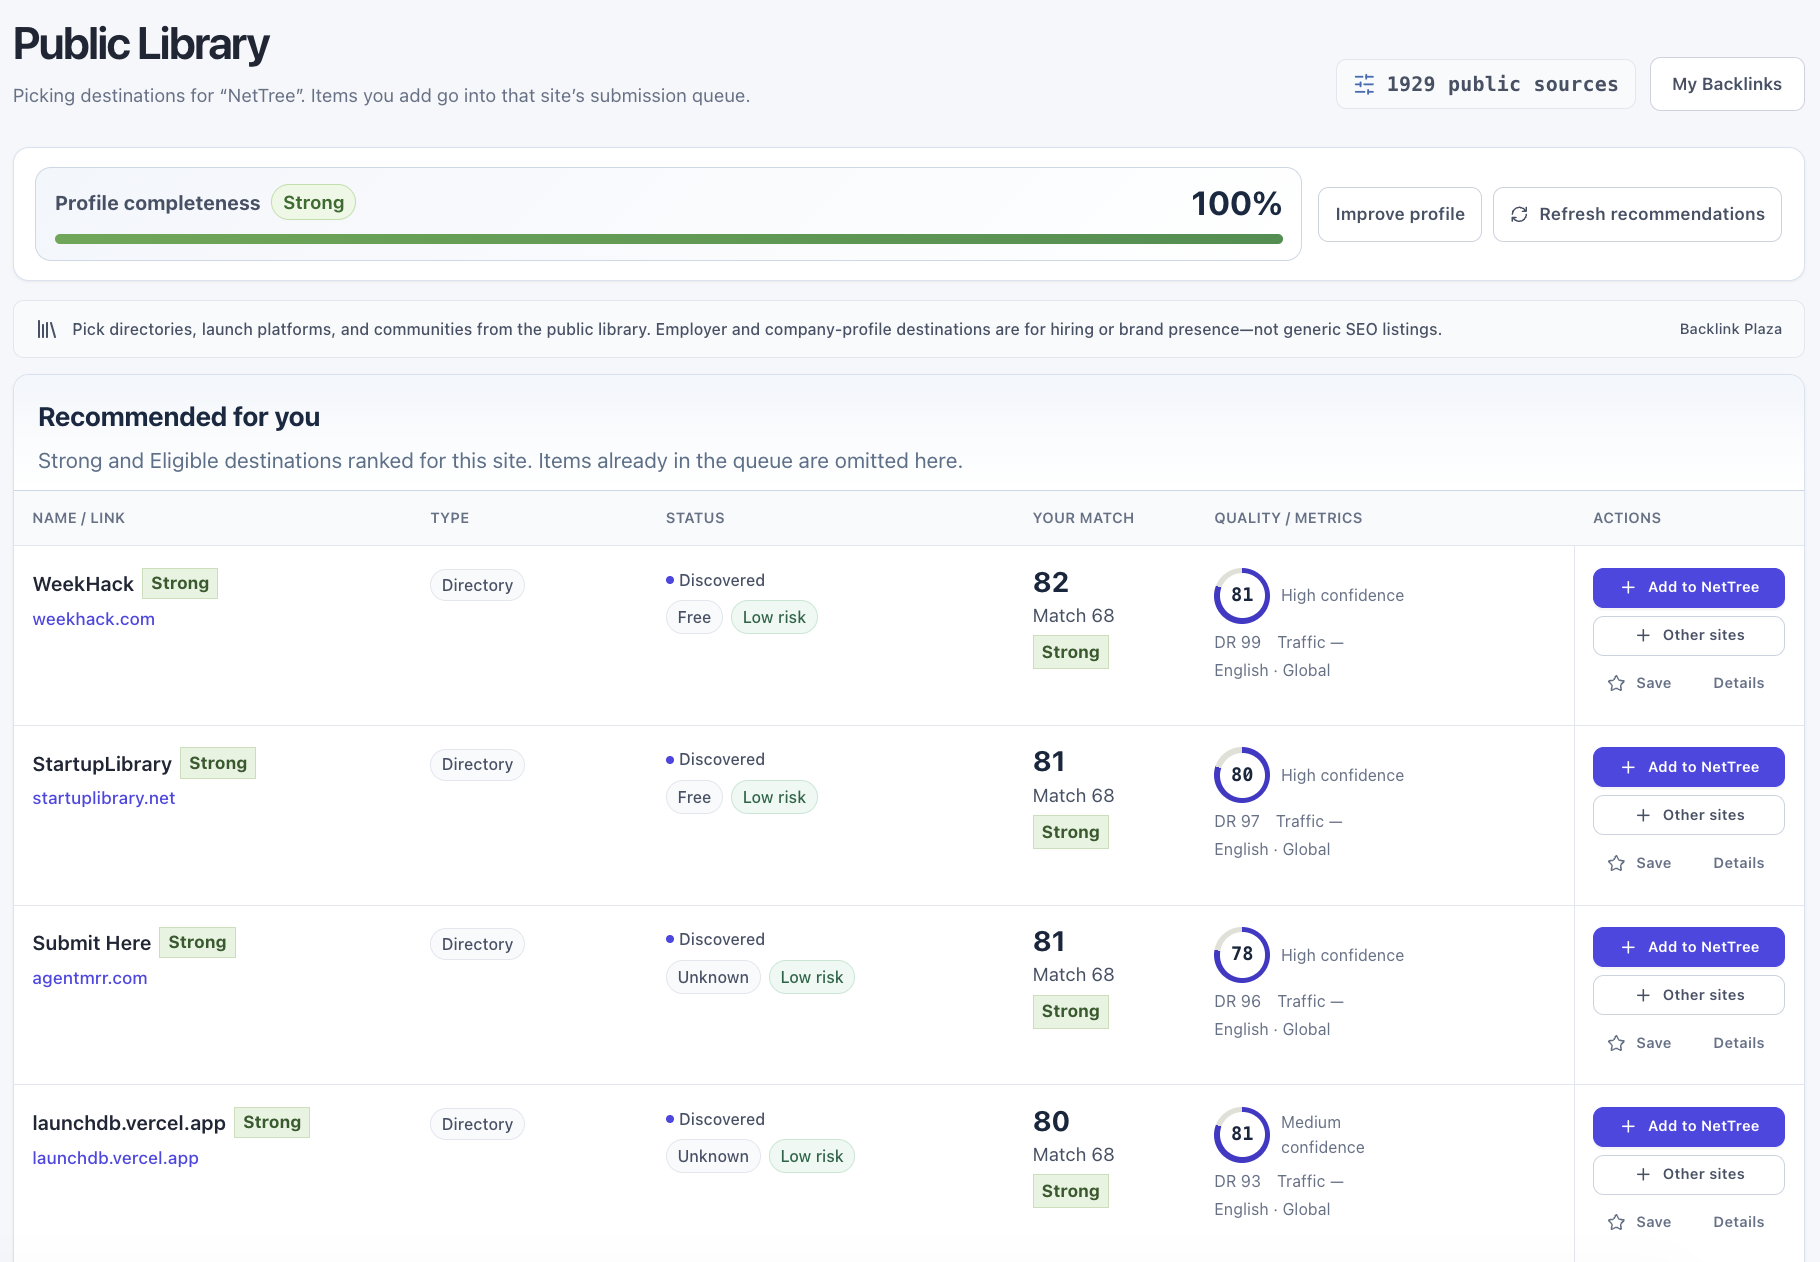Click the Medium confidence label for launchdb.vercel.app

point(1322,1135)
